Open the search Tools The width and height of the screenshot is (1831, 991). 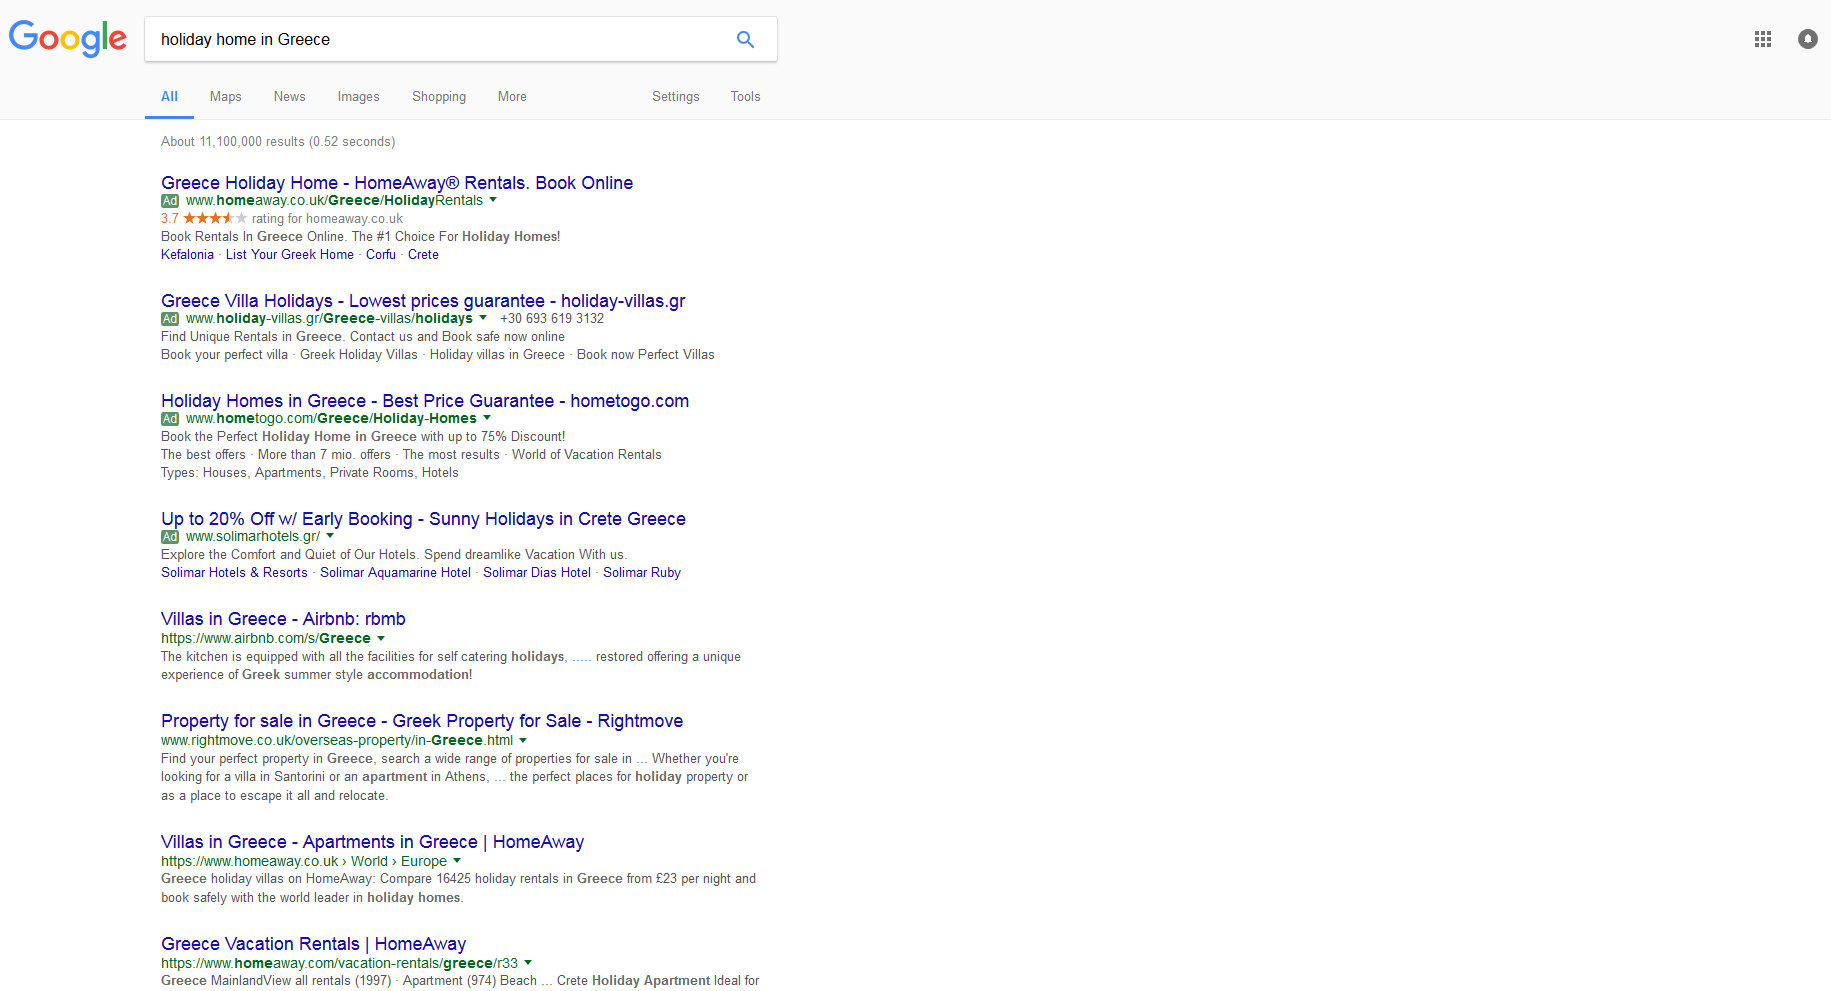click(x=745, y=97)
